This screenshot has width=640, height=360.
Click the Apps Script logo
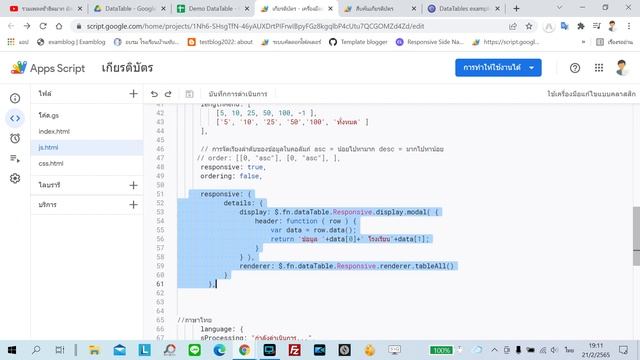pos(48,68)
